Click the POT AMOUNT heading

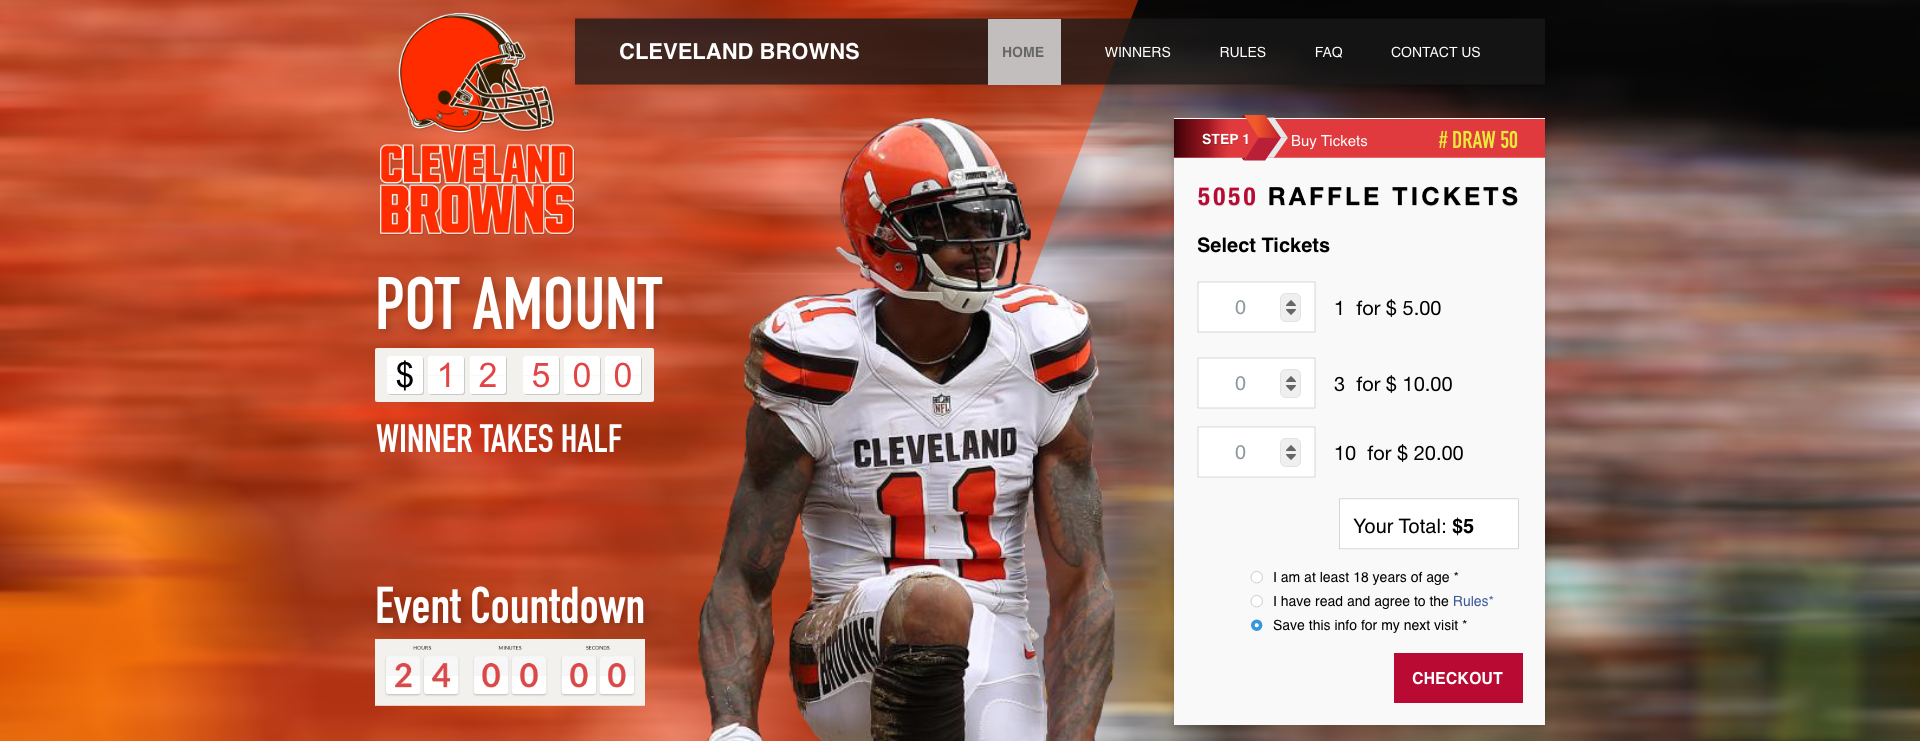click(519, 304)
